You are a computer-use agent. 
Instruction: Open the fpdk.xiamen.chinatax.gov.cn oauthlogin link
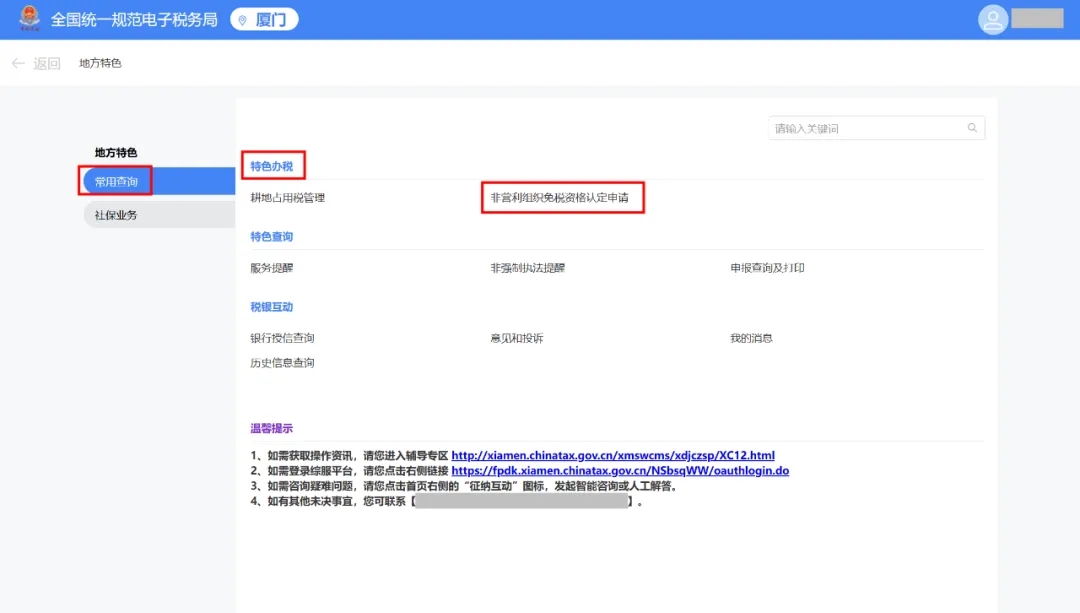pyautogui.click(x=620, y=470)
